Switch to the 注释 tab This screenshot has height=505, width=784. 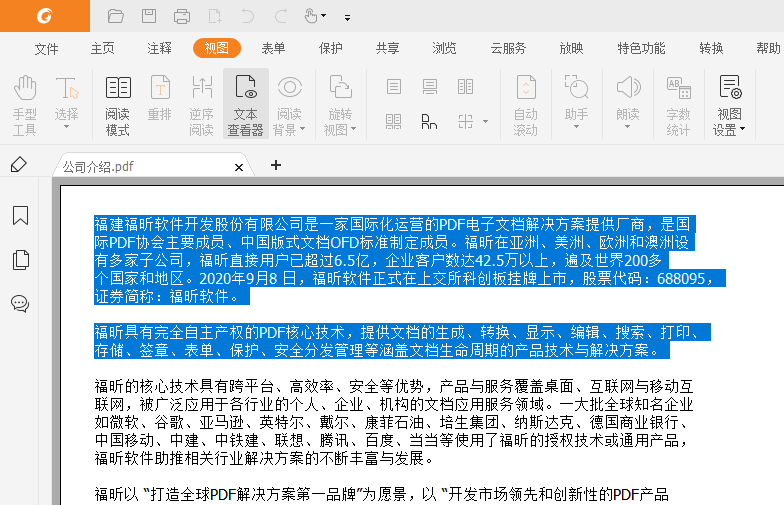click(160, 48)
